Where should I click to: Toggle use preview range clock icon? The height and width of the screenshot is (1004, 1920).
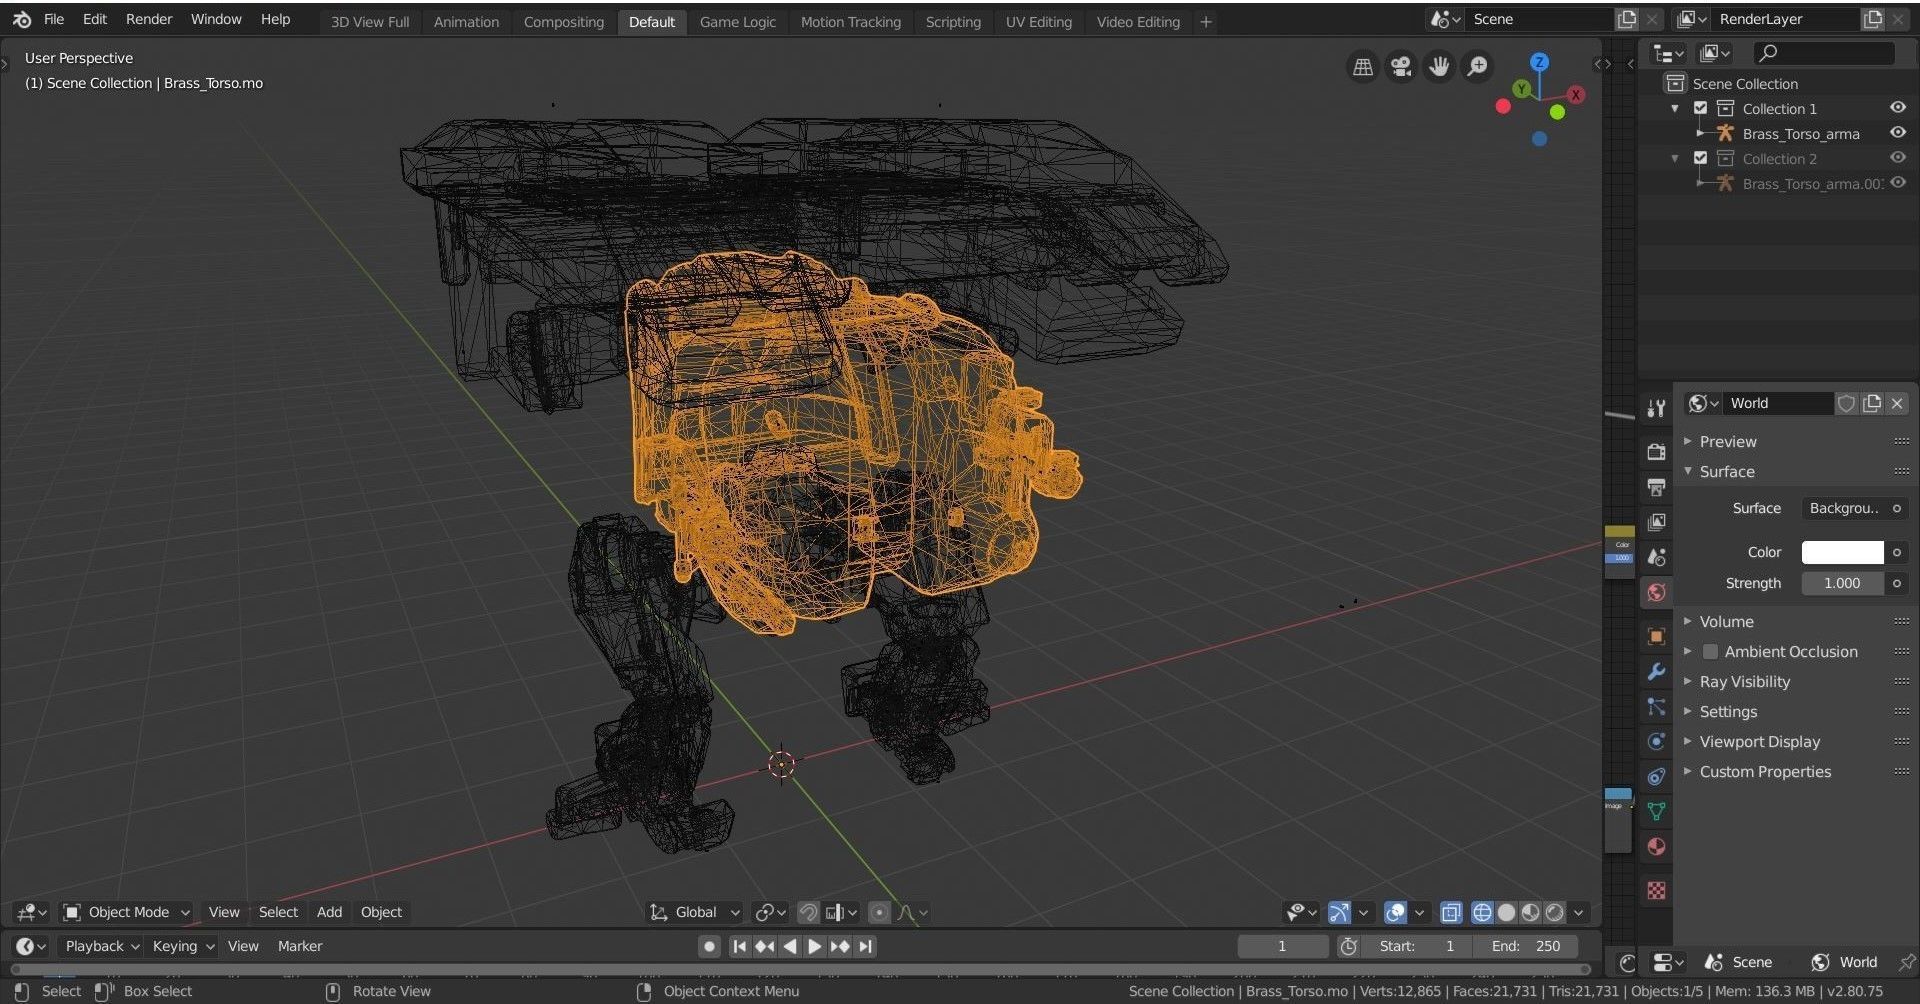(x=1349, y=946)
